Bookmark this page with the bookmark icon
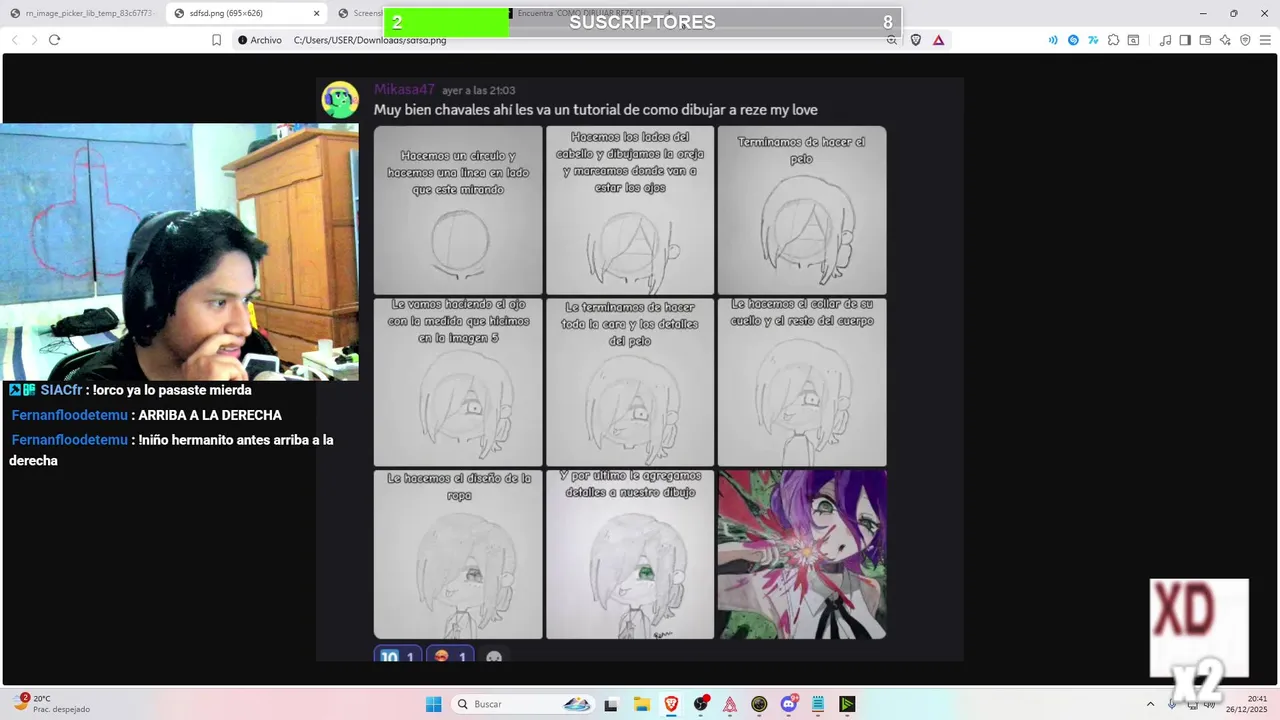The height and width of the screenshot is (720, 1280). (216, 40)
